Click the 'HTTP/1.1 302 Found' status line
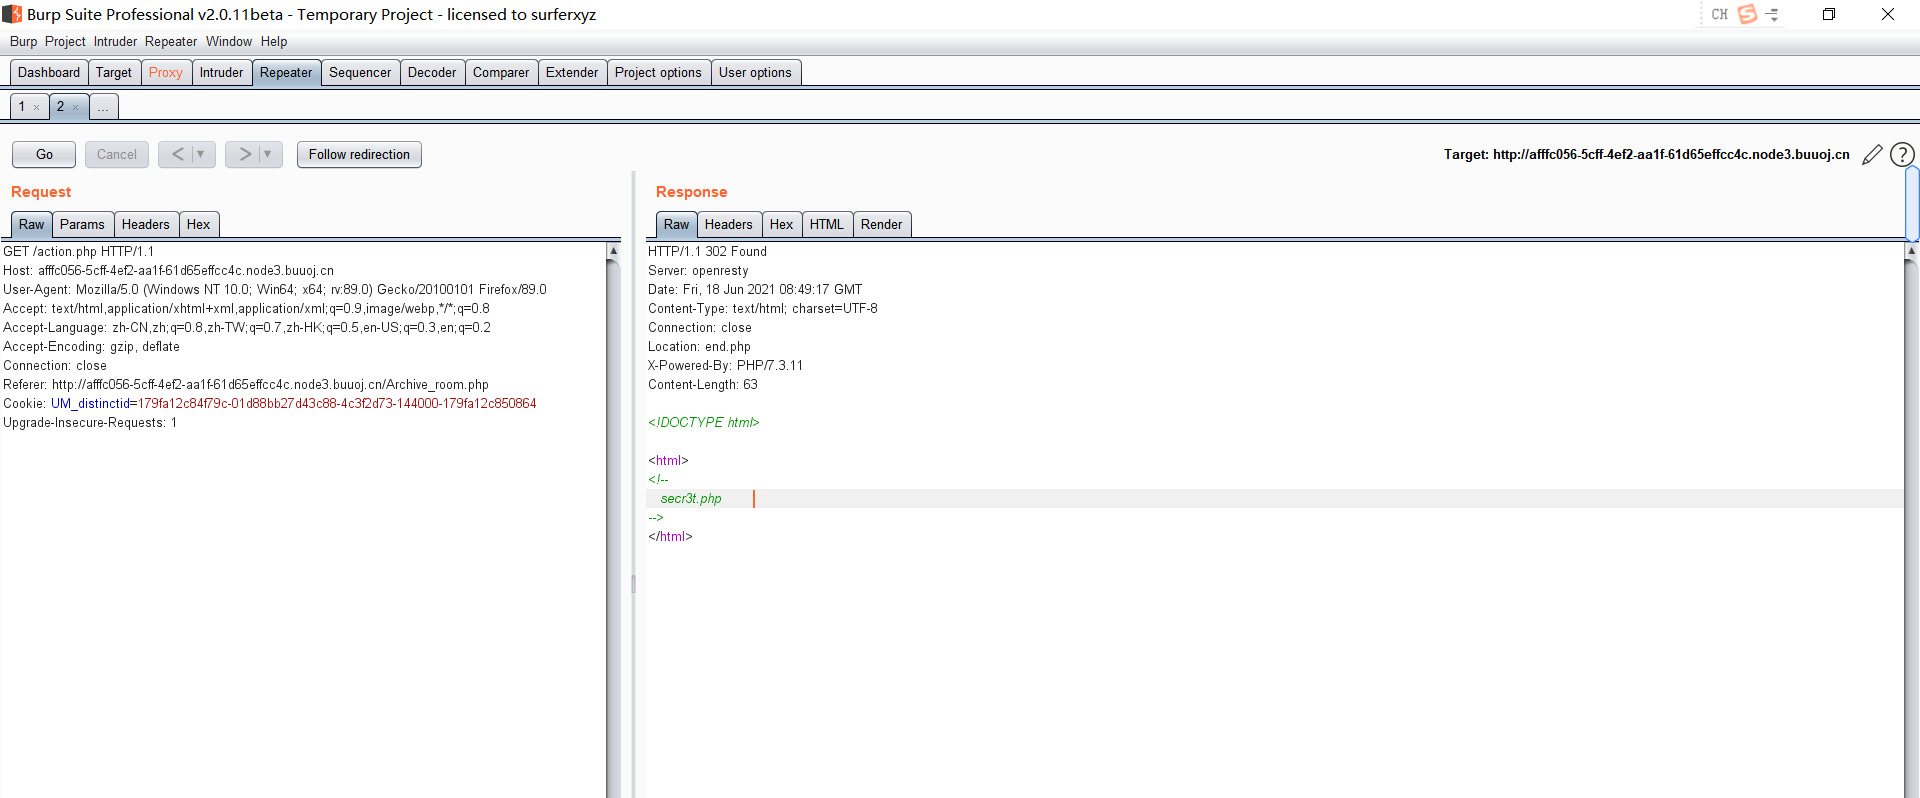The image size is (1920, 798). click(x=708, y=252)
